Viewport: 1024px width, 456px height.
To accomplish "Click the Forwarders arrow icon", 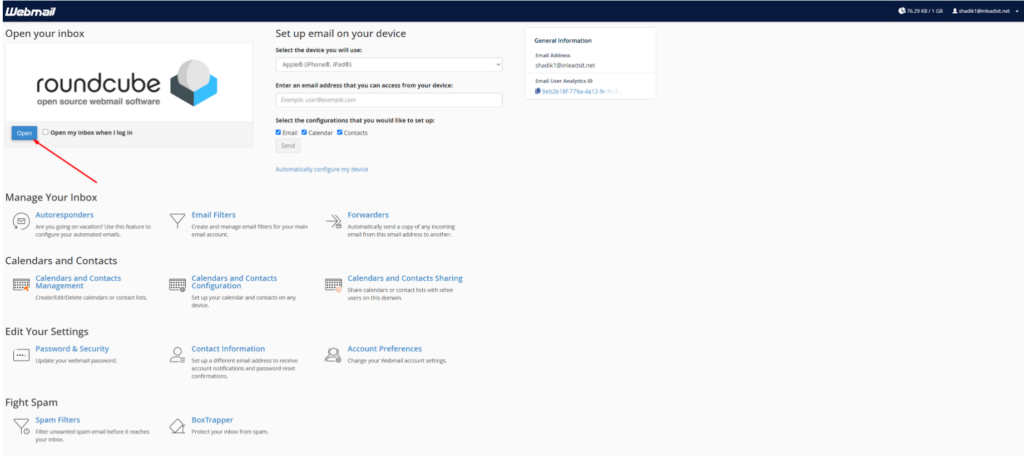I will tap(333, 221).
